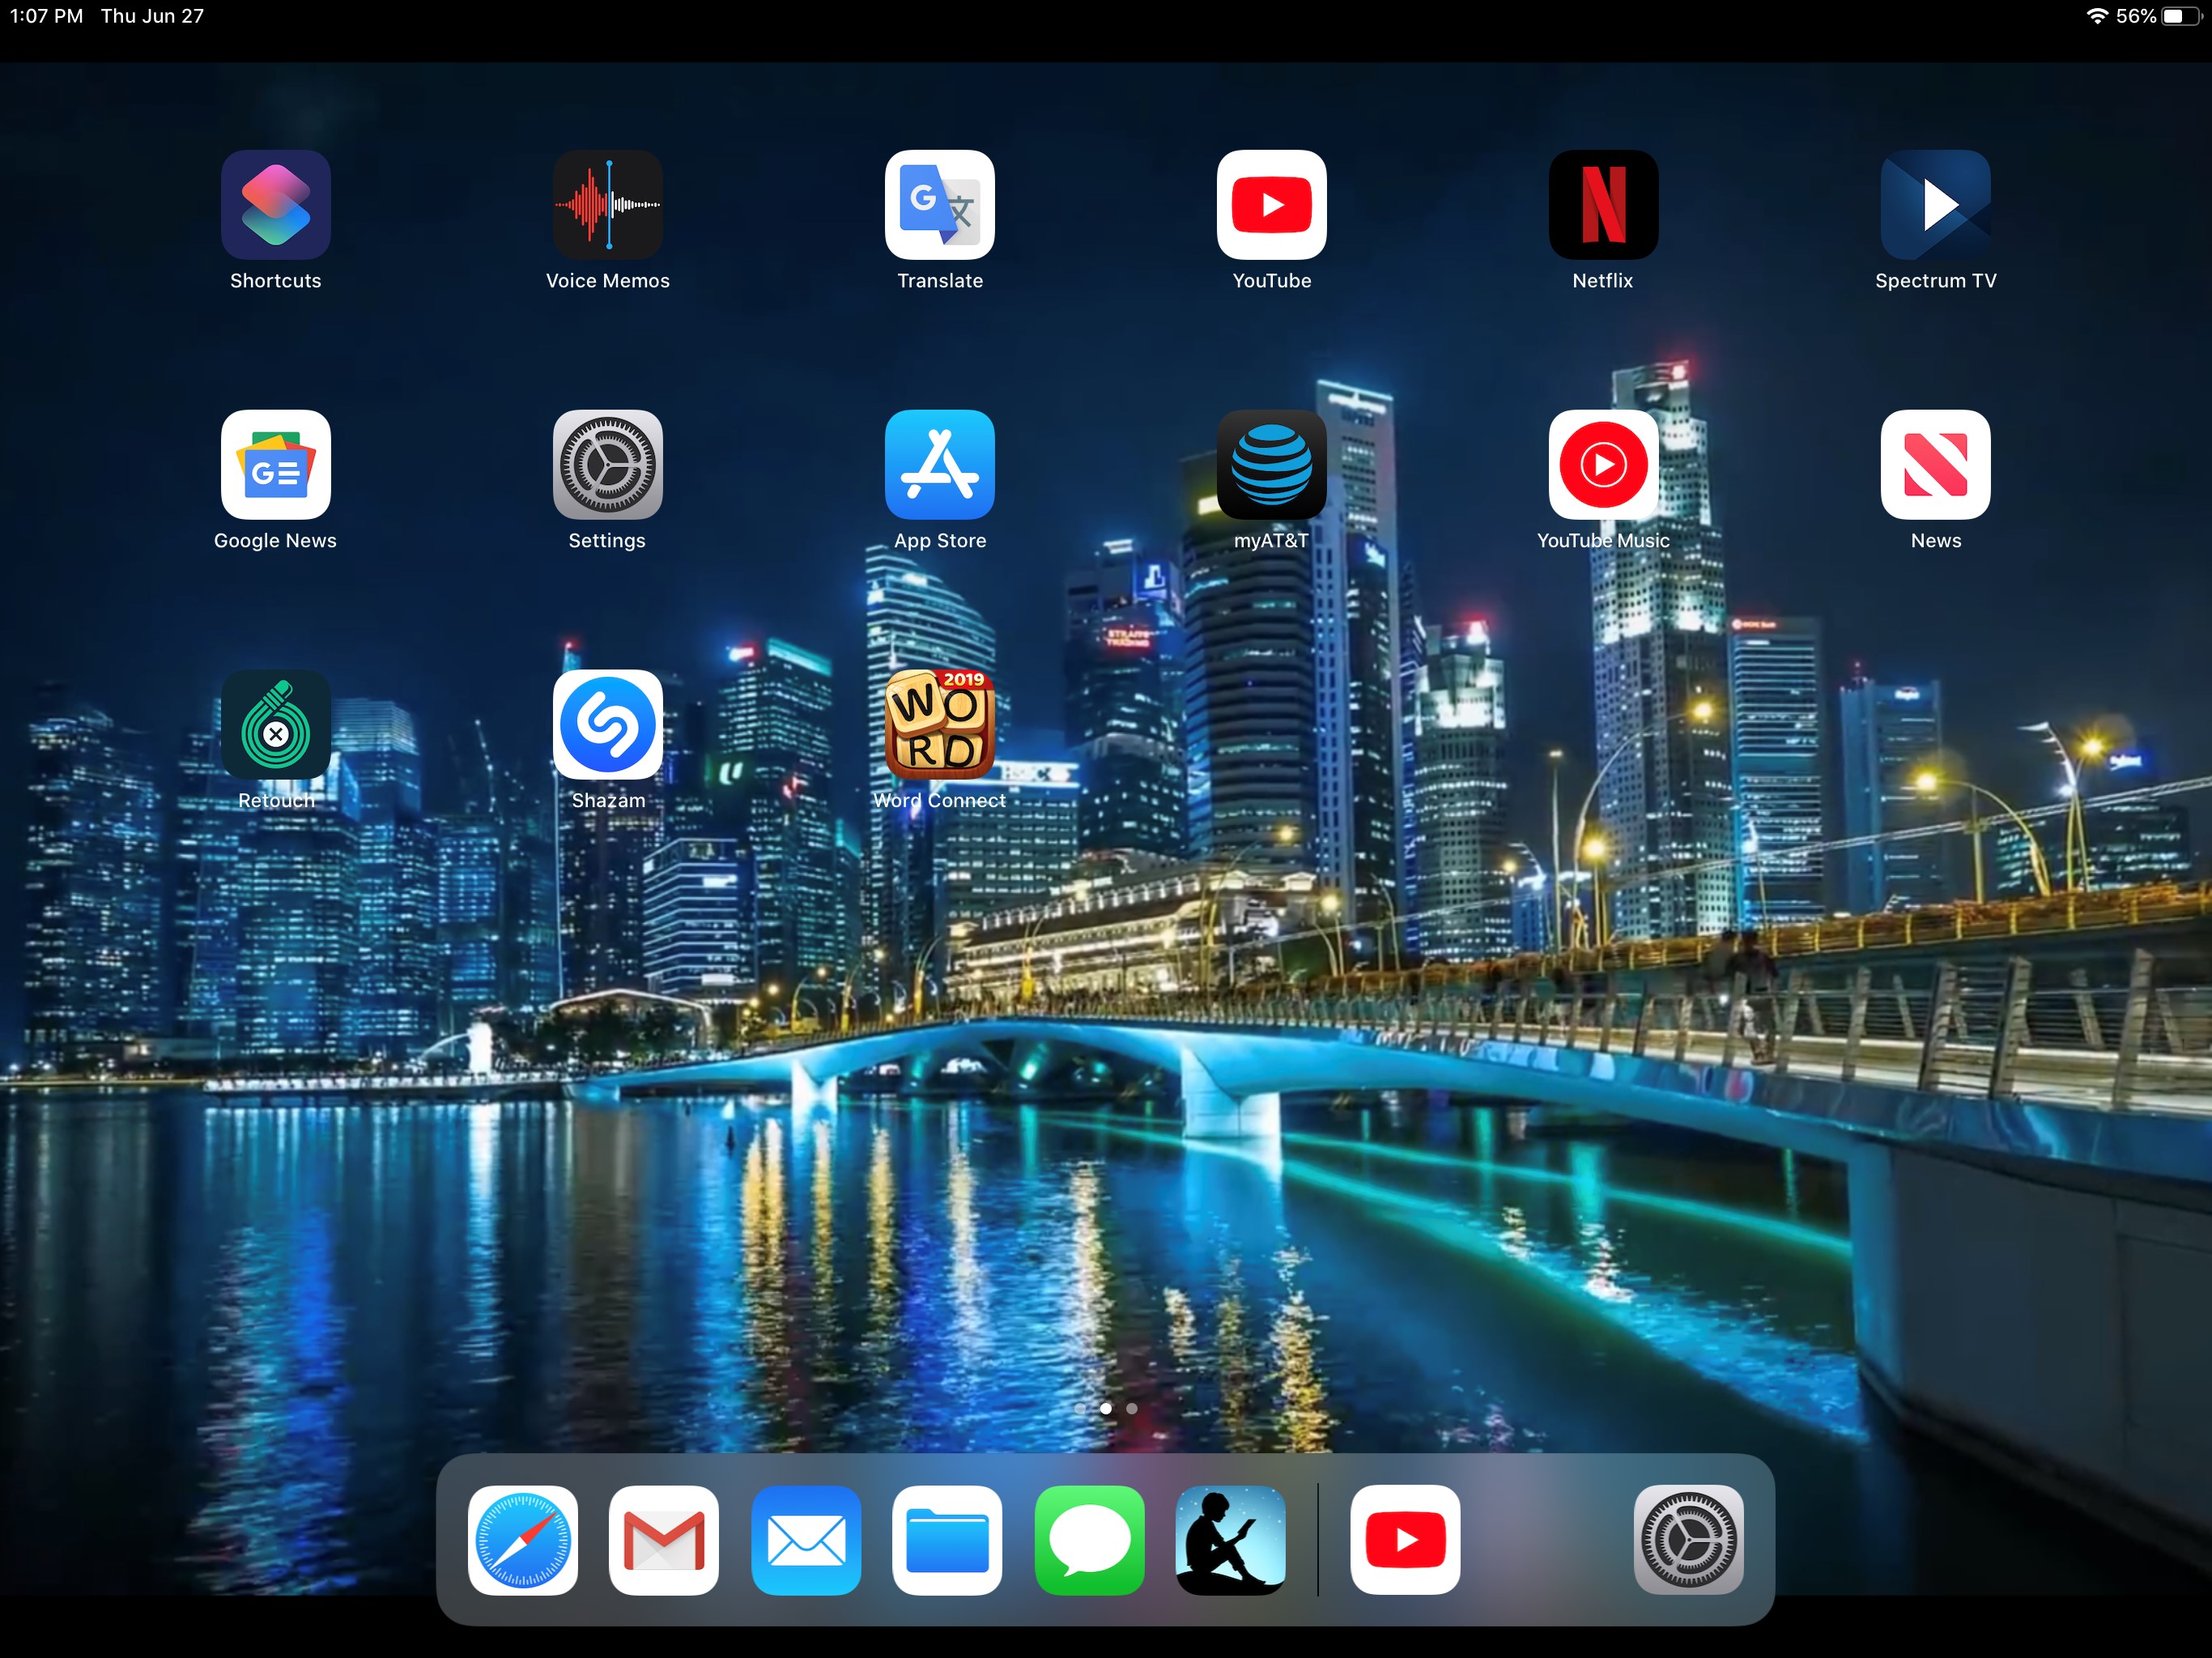Open Spectrum TV app

coord(1936,205)
